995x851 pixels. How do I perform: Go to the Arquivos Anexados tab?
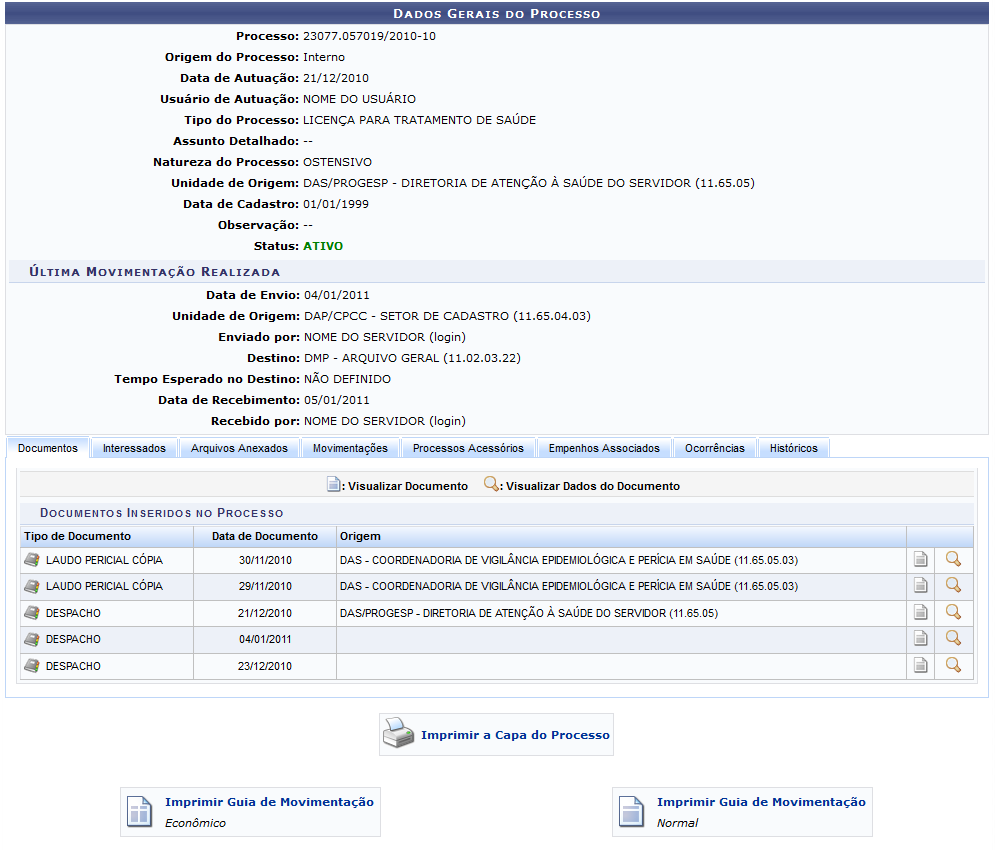tap(239, 448)
